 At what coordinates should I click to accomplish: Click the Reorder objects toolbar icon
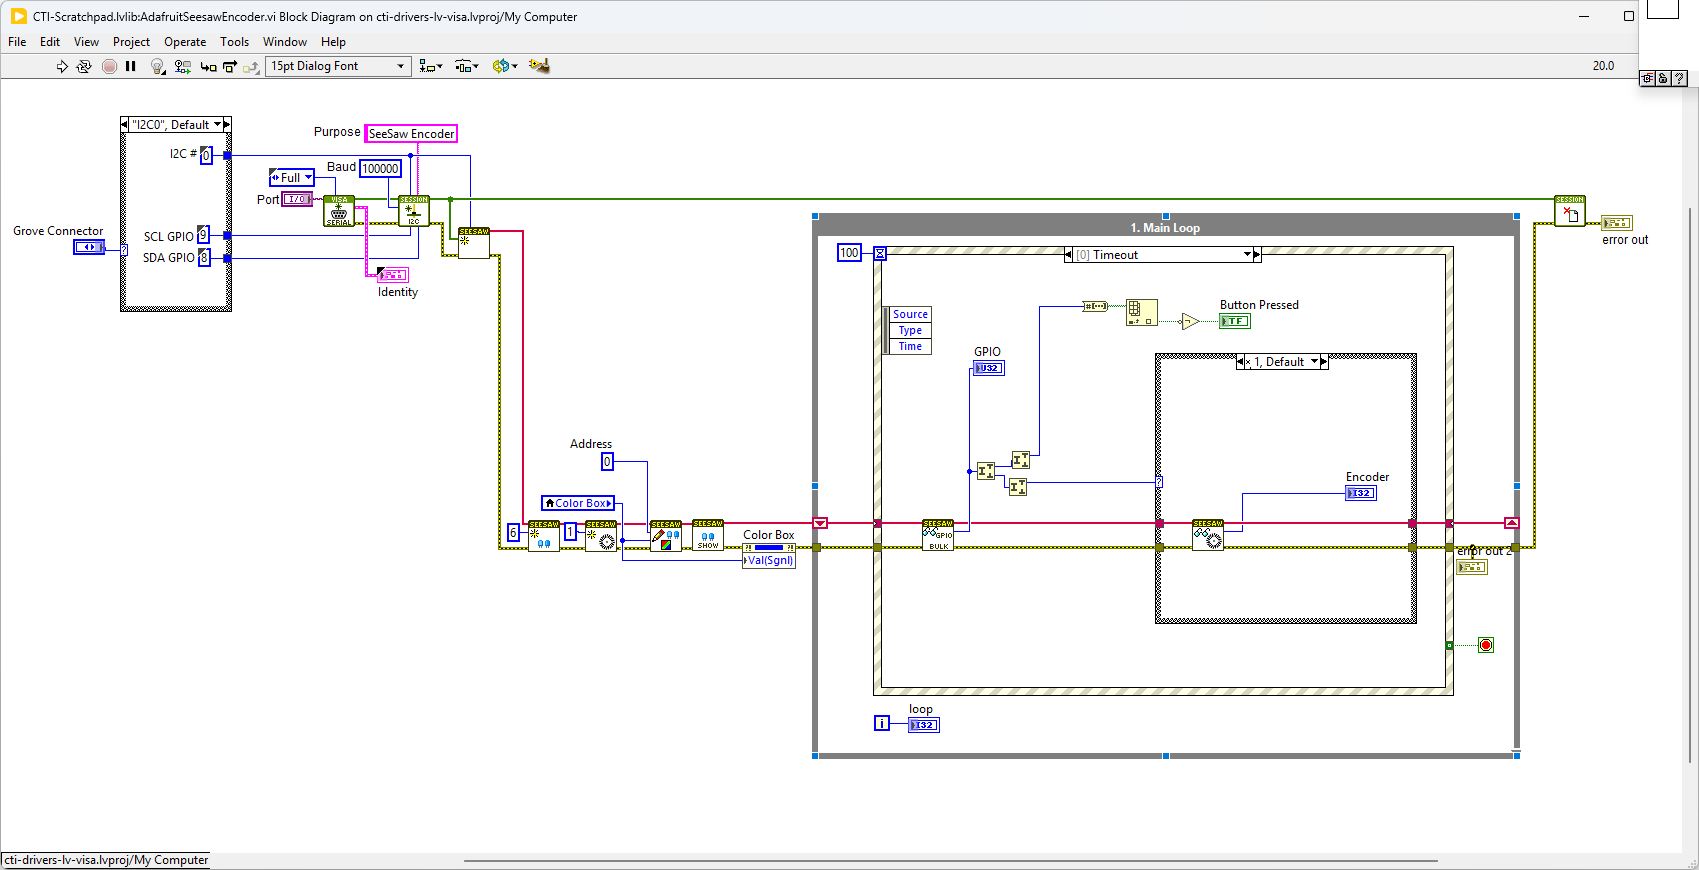(x=504, y=66)
